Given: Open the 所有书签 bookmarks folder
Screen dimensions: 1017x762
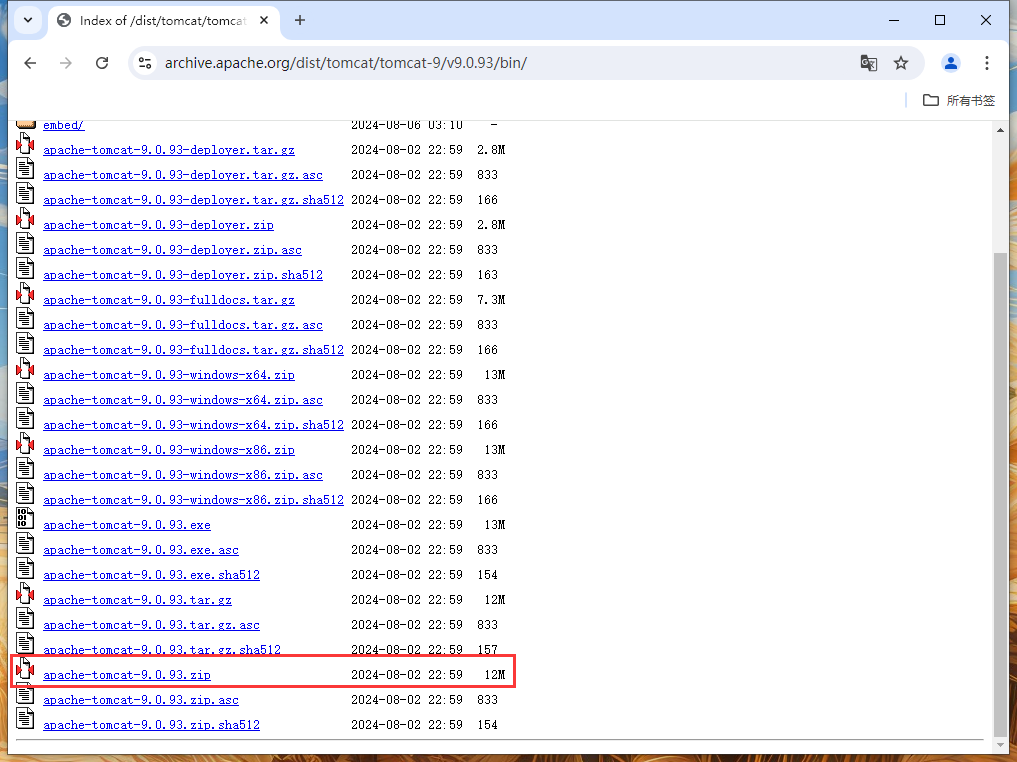Looking at the screenshot, I should 959,101.
